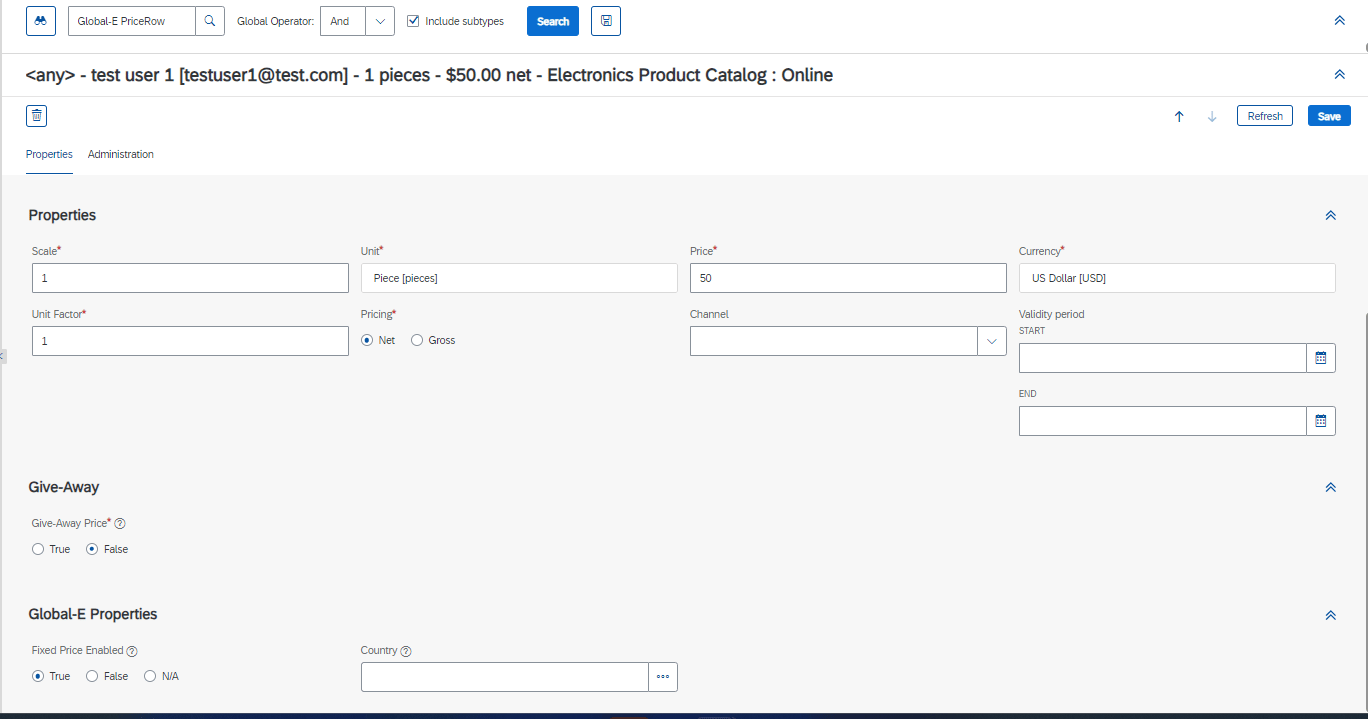Go to previous item with up arrow
1368x719 pixels.
click(x=1179, y=116)
